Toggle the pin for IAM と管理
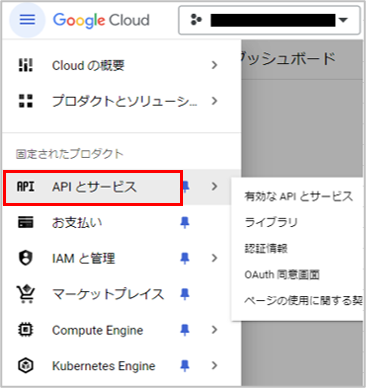The width and height of the screenshot is (366, 388). pos(185,258)
